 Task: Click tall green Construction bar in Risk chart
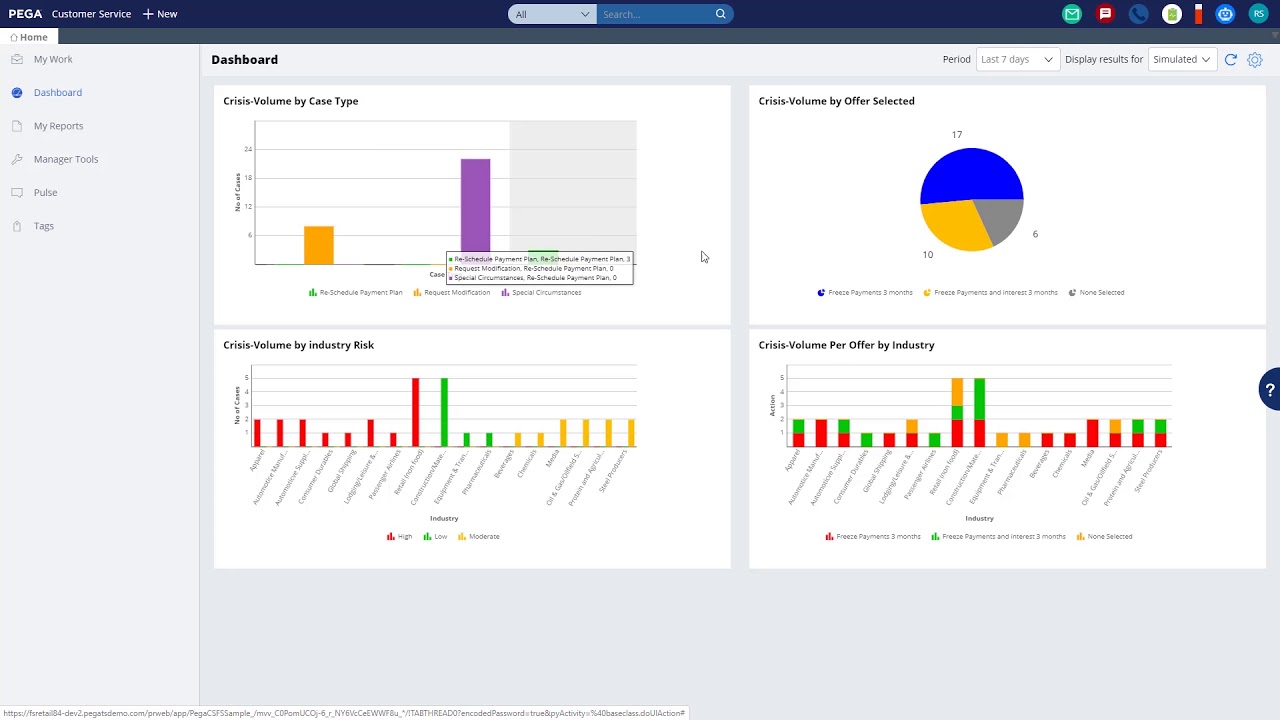tap(444, 412)
